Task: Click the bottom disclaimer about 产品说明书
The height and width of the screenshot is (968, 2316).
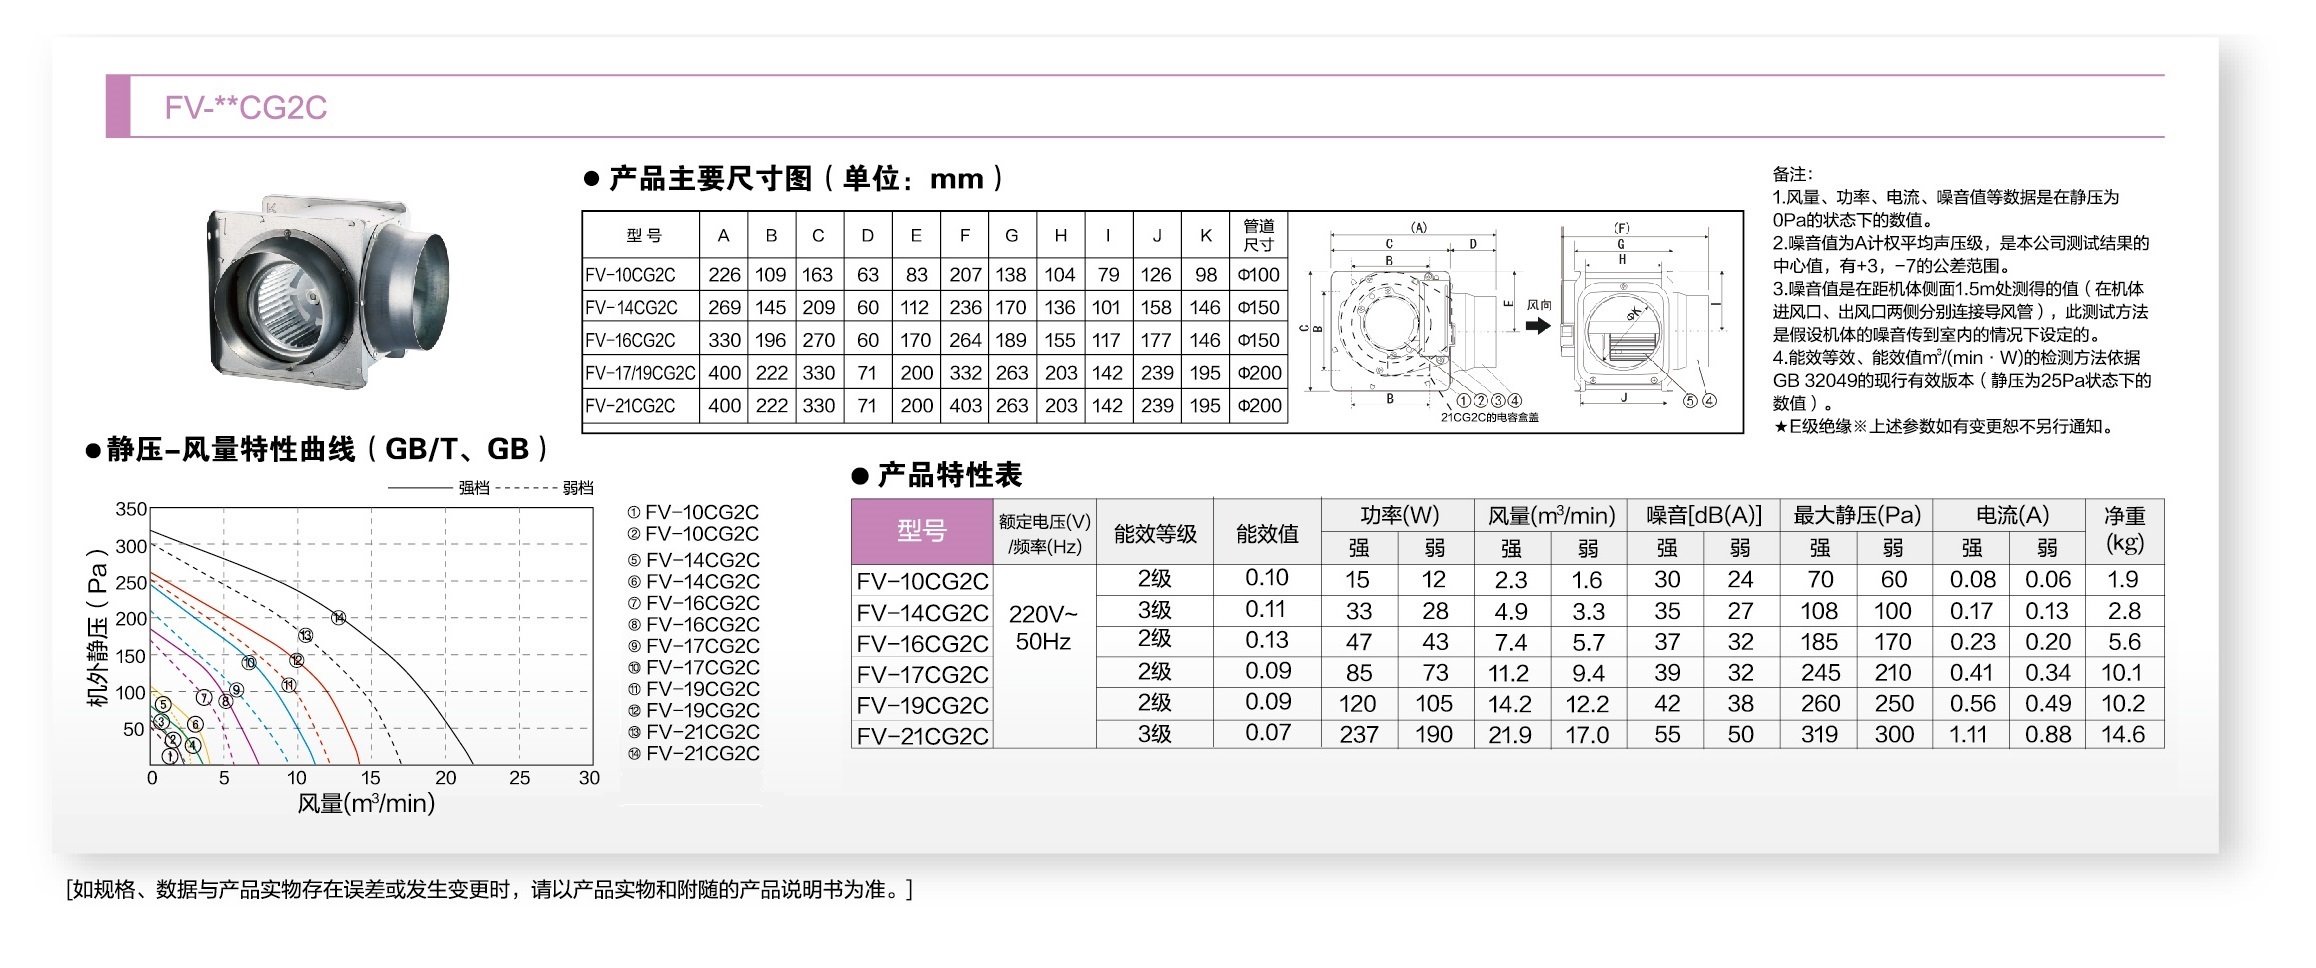Action: pyautogui.click(x=489, y=889)
